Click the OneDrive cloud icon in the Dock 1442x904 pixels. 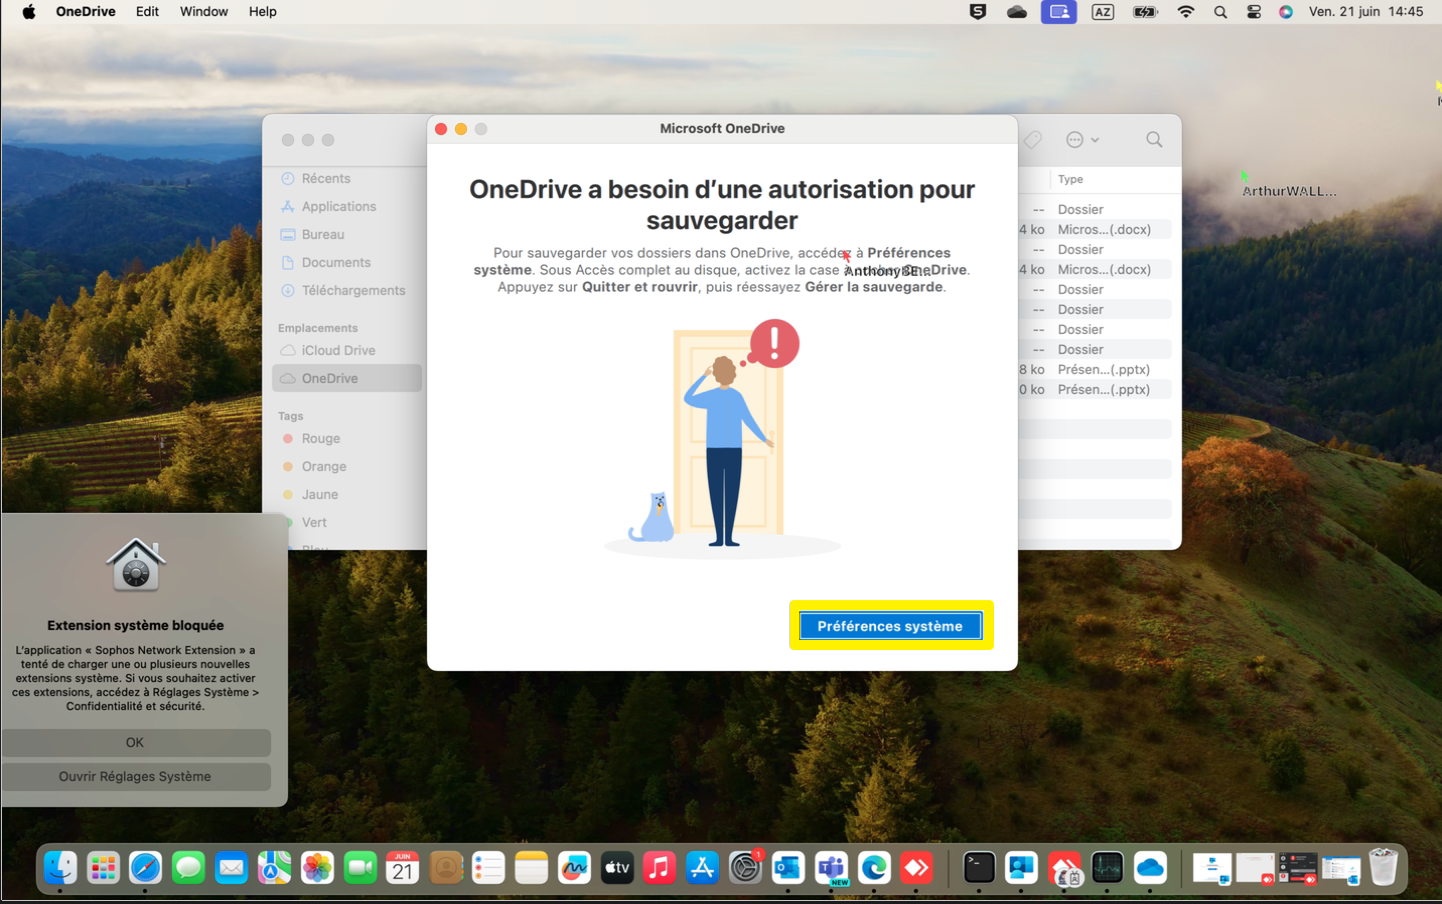[1150, 868]
